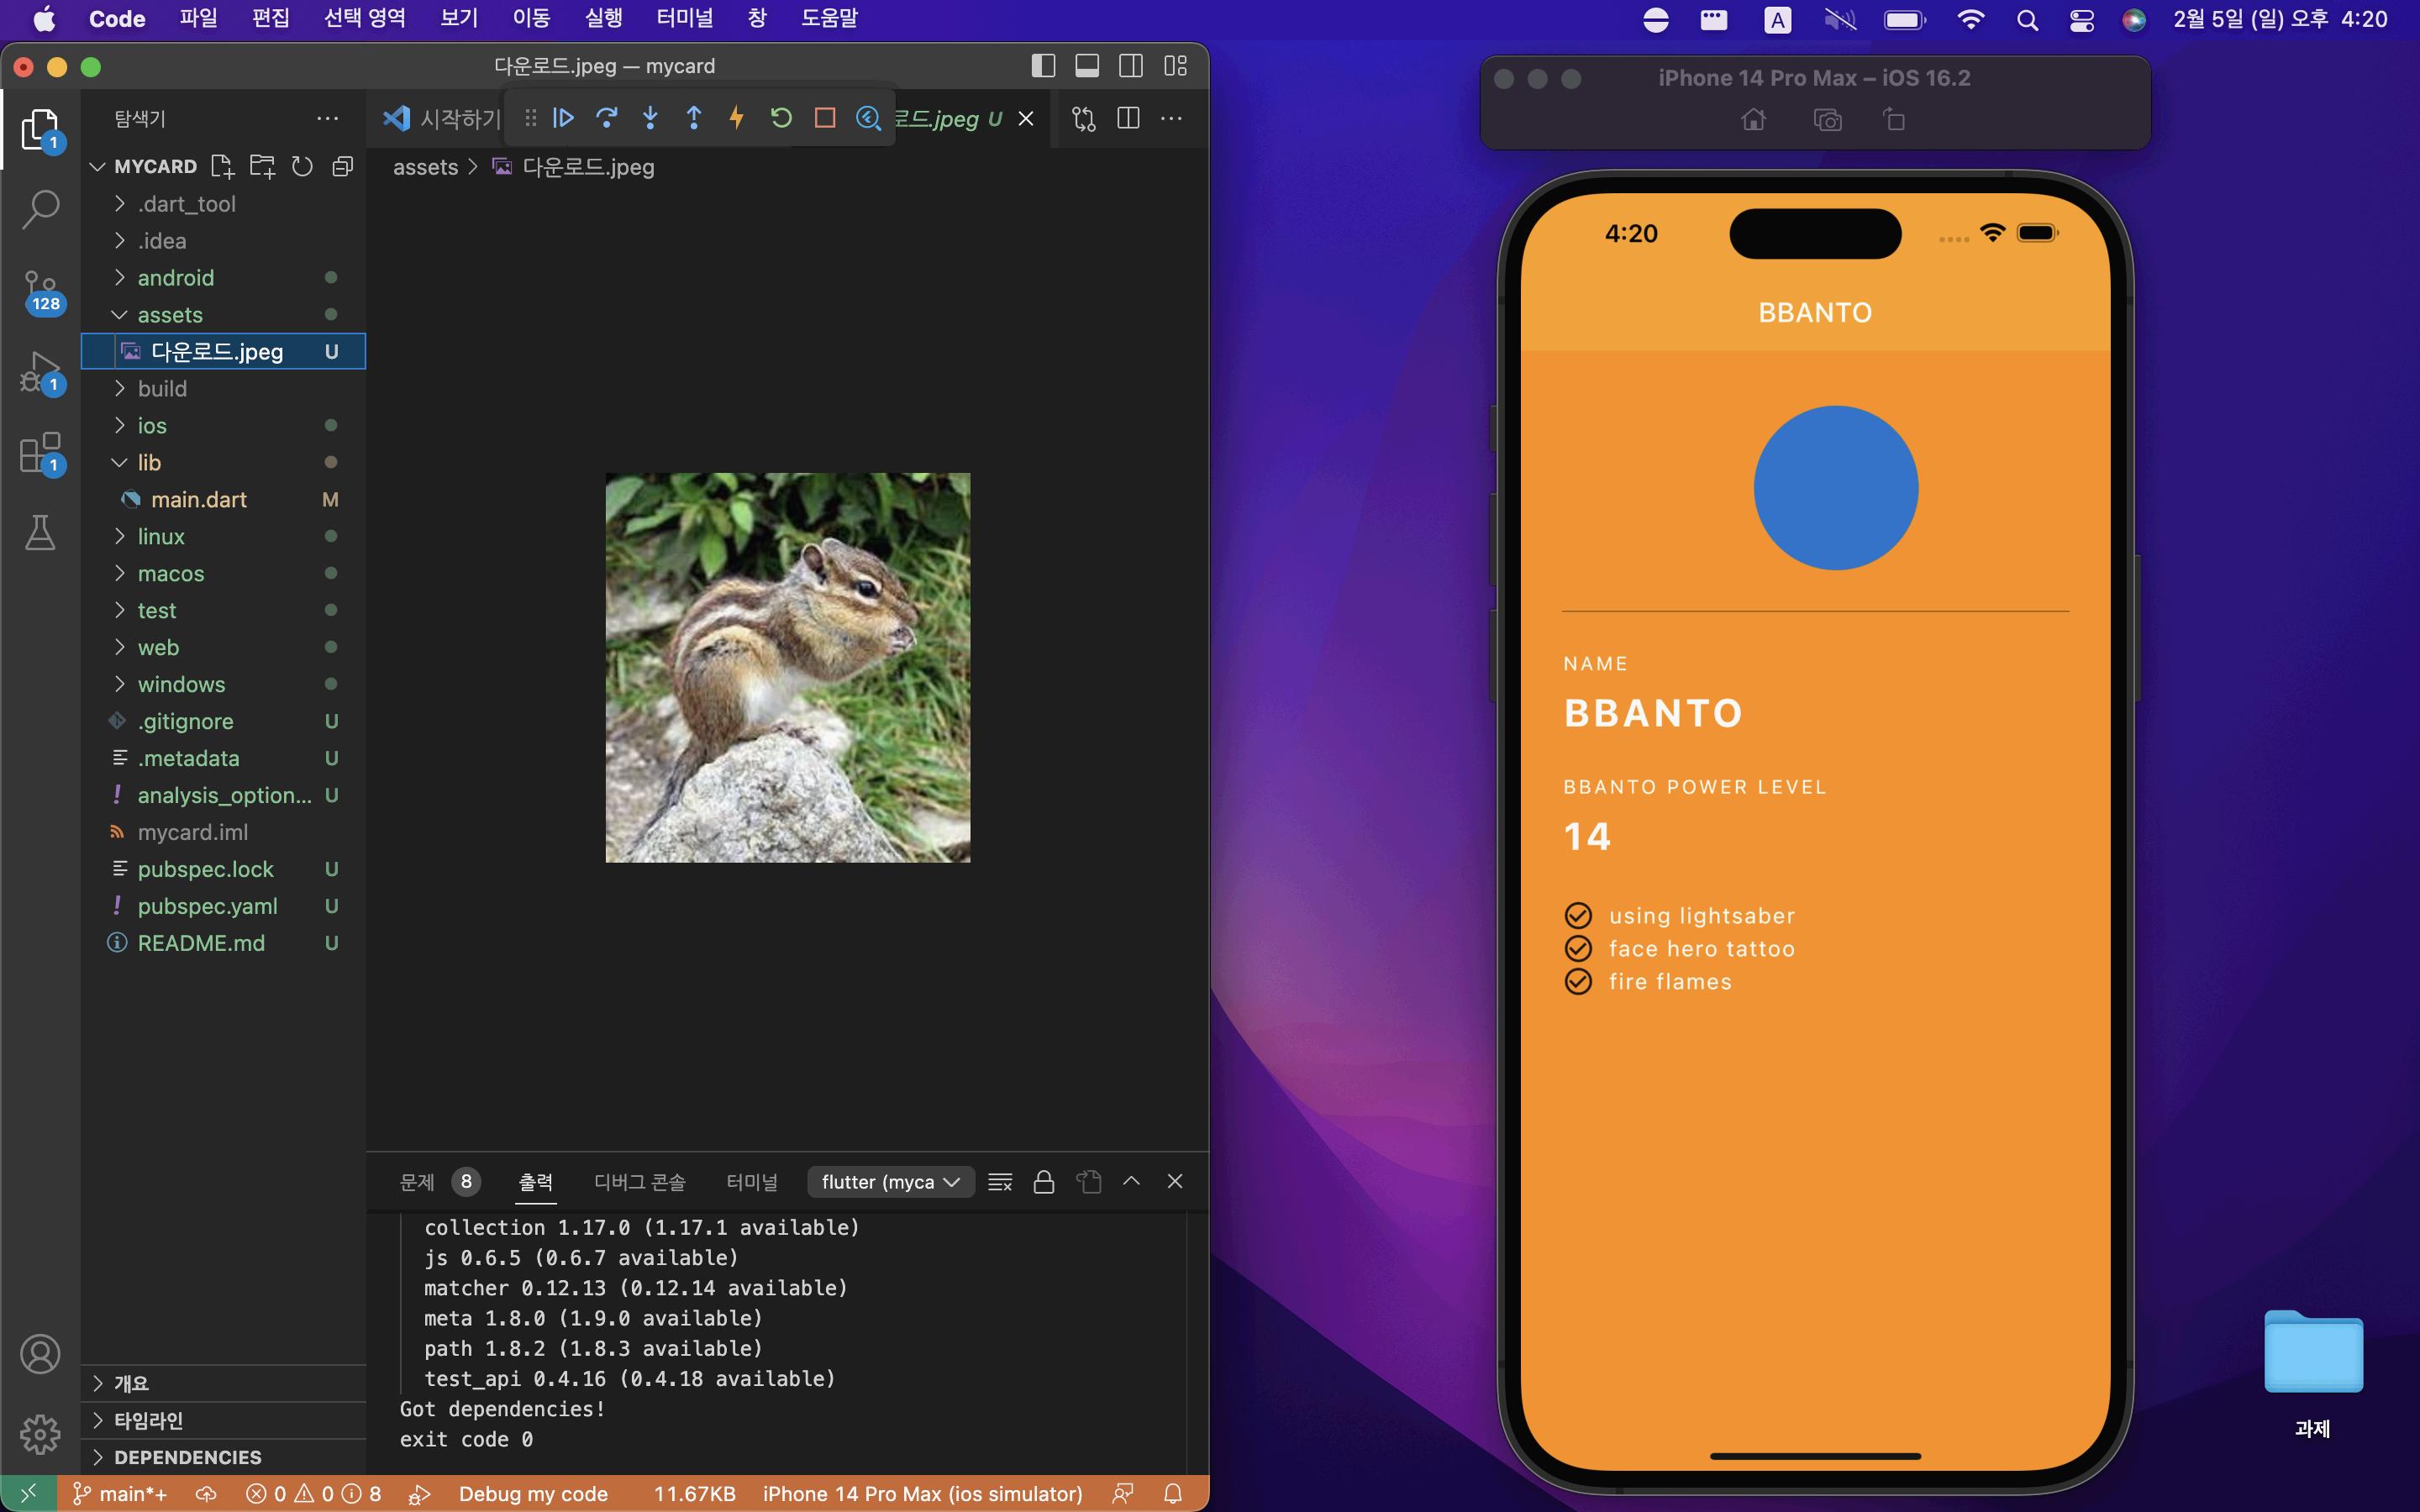Tap blue circle avatar in simulator

(x=1836, y=488)
